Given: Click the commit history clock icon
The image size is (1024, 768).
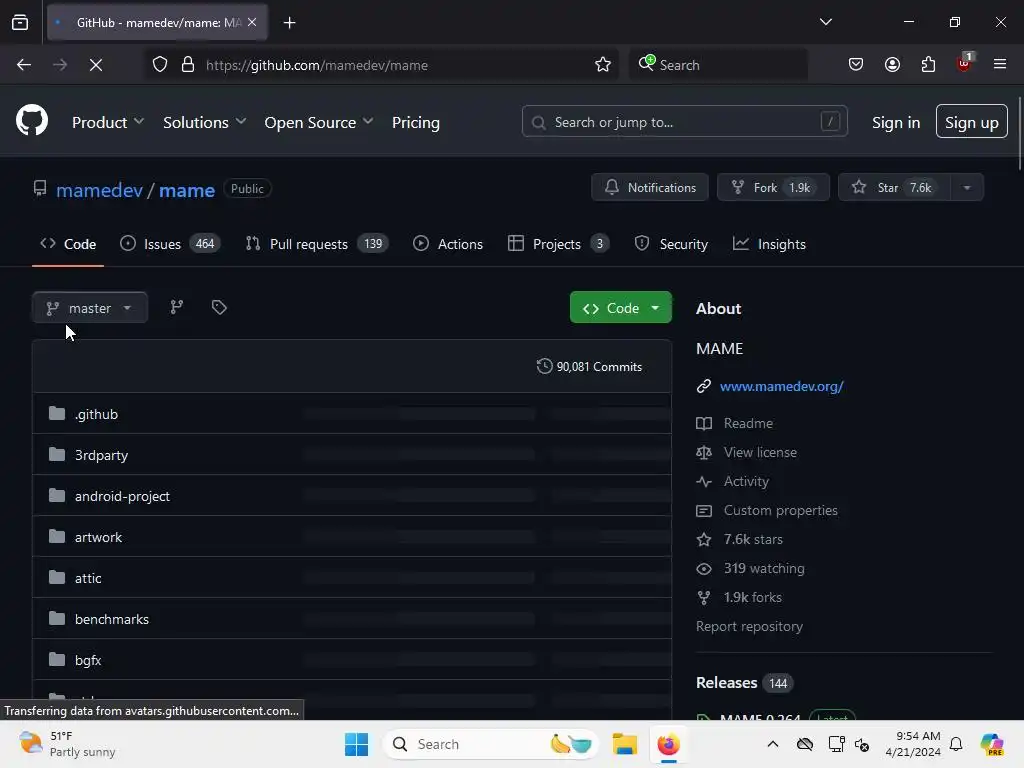Looking at the screenshot, I should coord(544,366).
